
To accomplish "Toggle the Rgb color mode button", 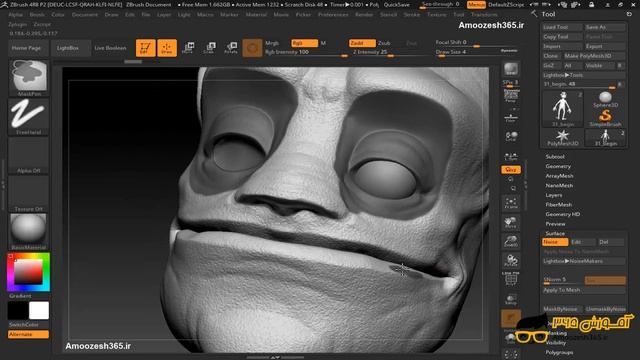I will pos(304,43).
